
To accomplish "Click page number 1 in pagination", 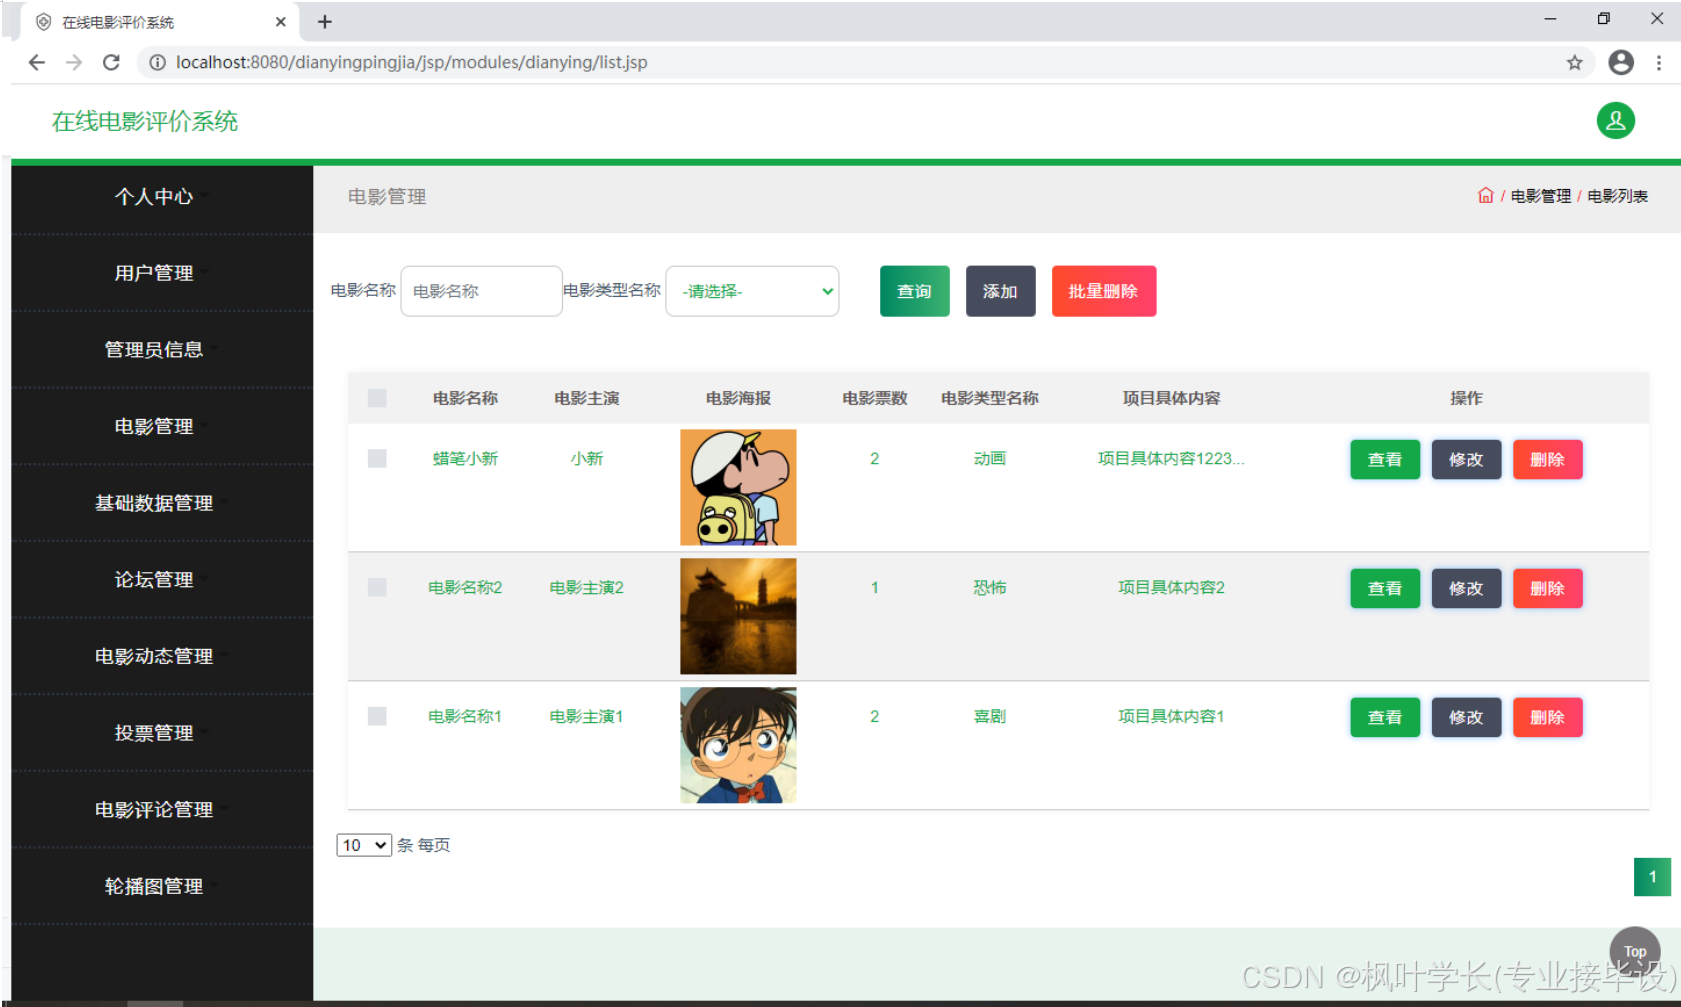I will point(1652,877).
